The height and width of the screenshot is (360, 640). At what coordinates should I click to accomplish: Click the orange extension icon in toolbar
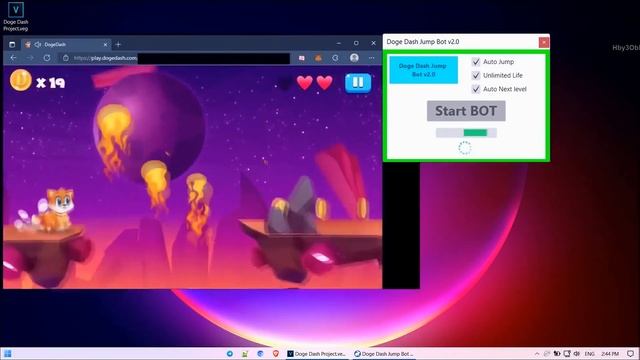318,58
